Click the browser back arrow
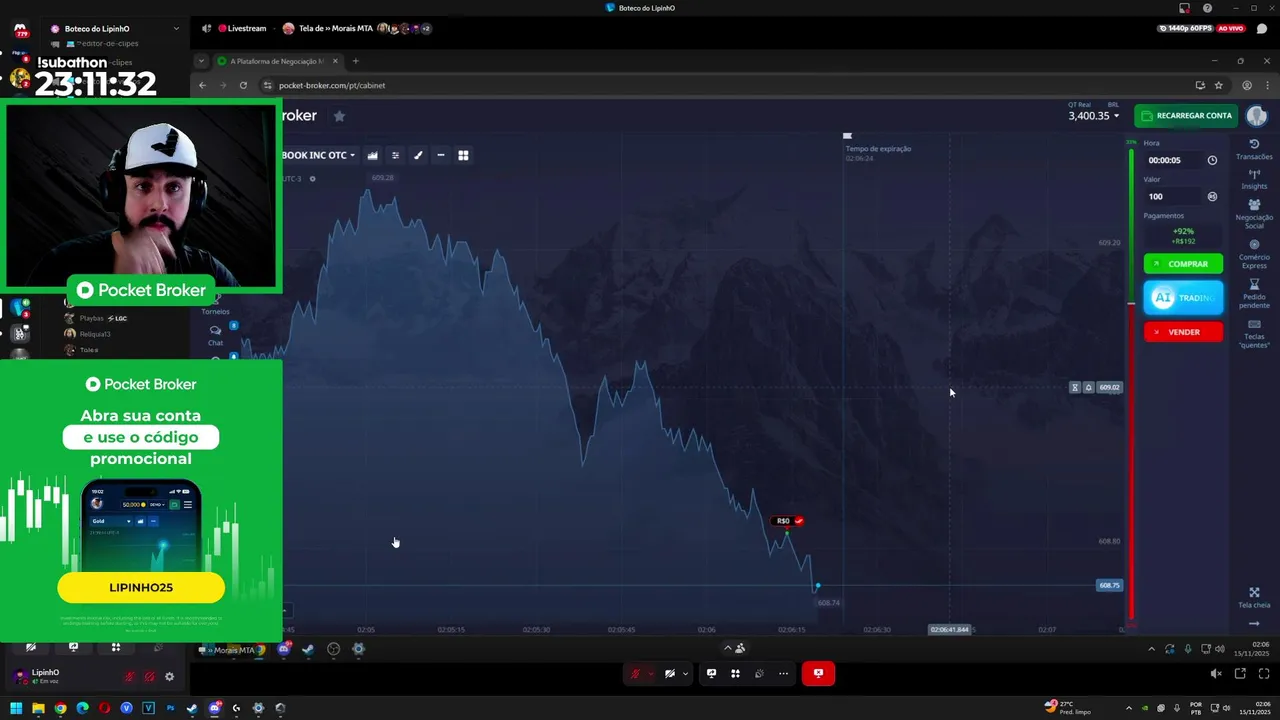 pyautogui.click(x=202, y=85)
